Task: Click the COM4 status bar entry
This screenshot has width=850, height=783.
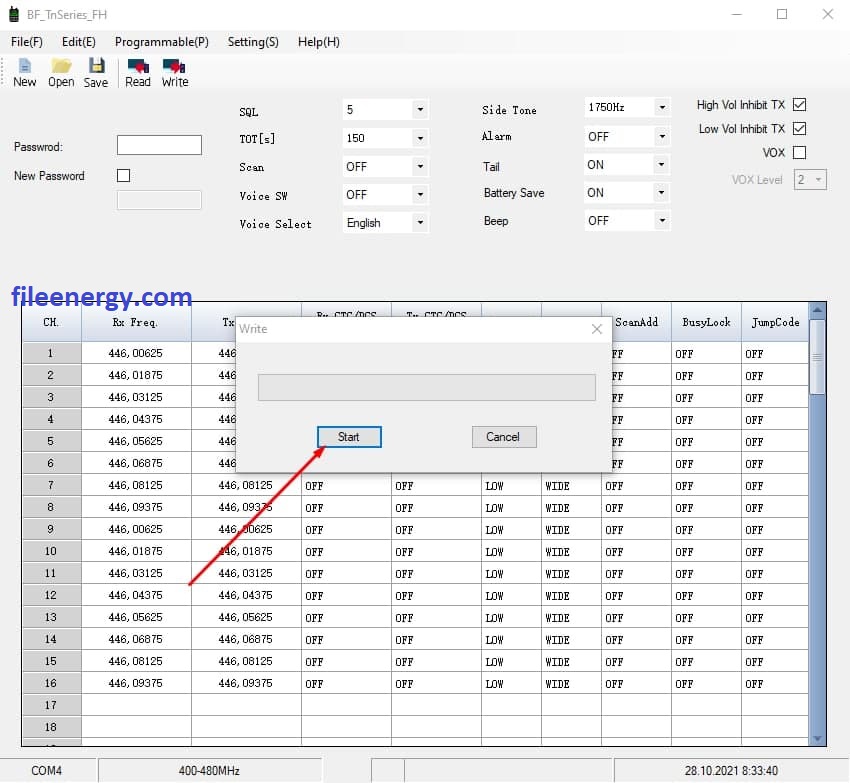Action: pyautogui.click(x=47, y=771)
